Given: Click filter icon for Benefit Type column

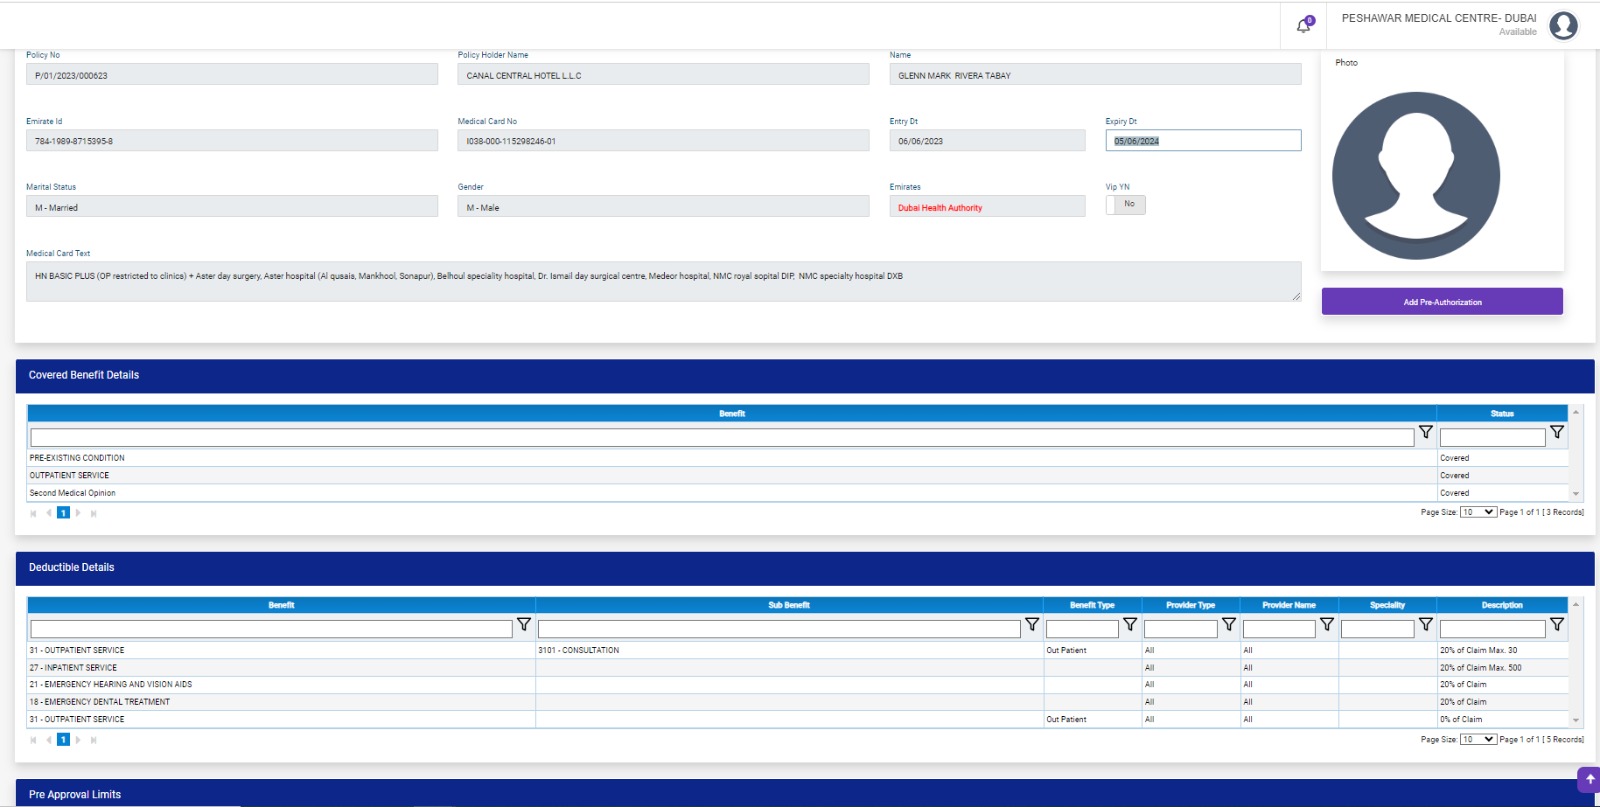Looking at the screenshot, I should pos(1130,625).
